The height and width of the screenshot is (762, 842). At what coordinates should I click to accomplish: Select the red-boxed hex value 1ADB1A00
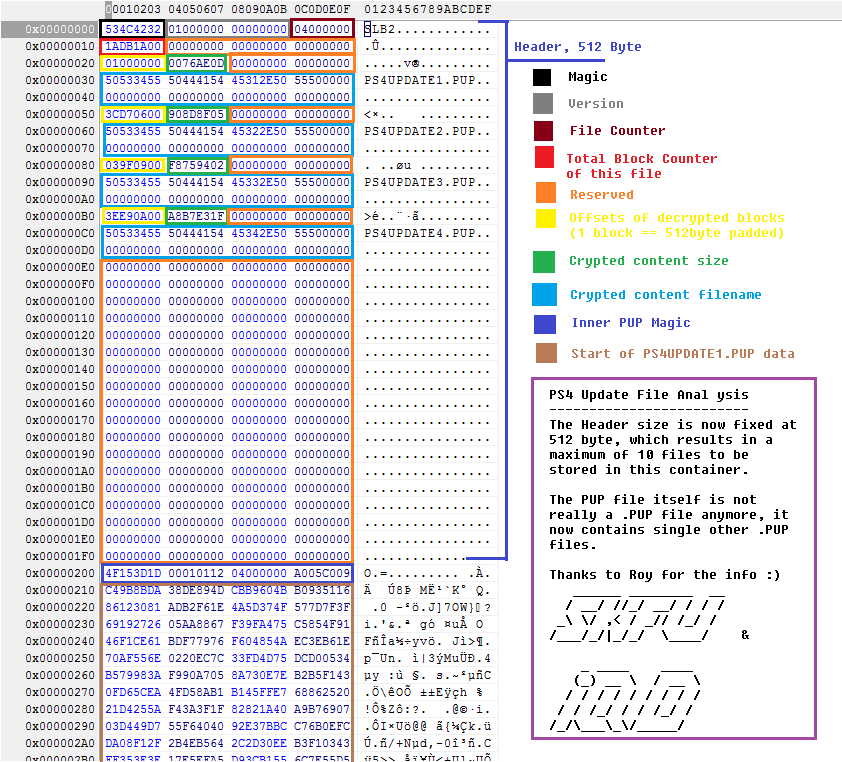(133, 46)
